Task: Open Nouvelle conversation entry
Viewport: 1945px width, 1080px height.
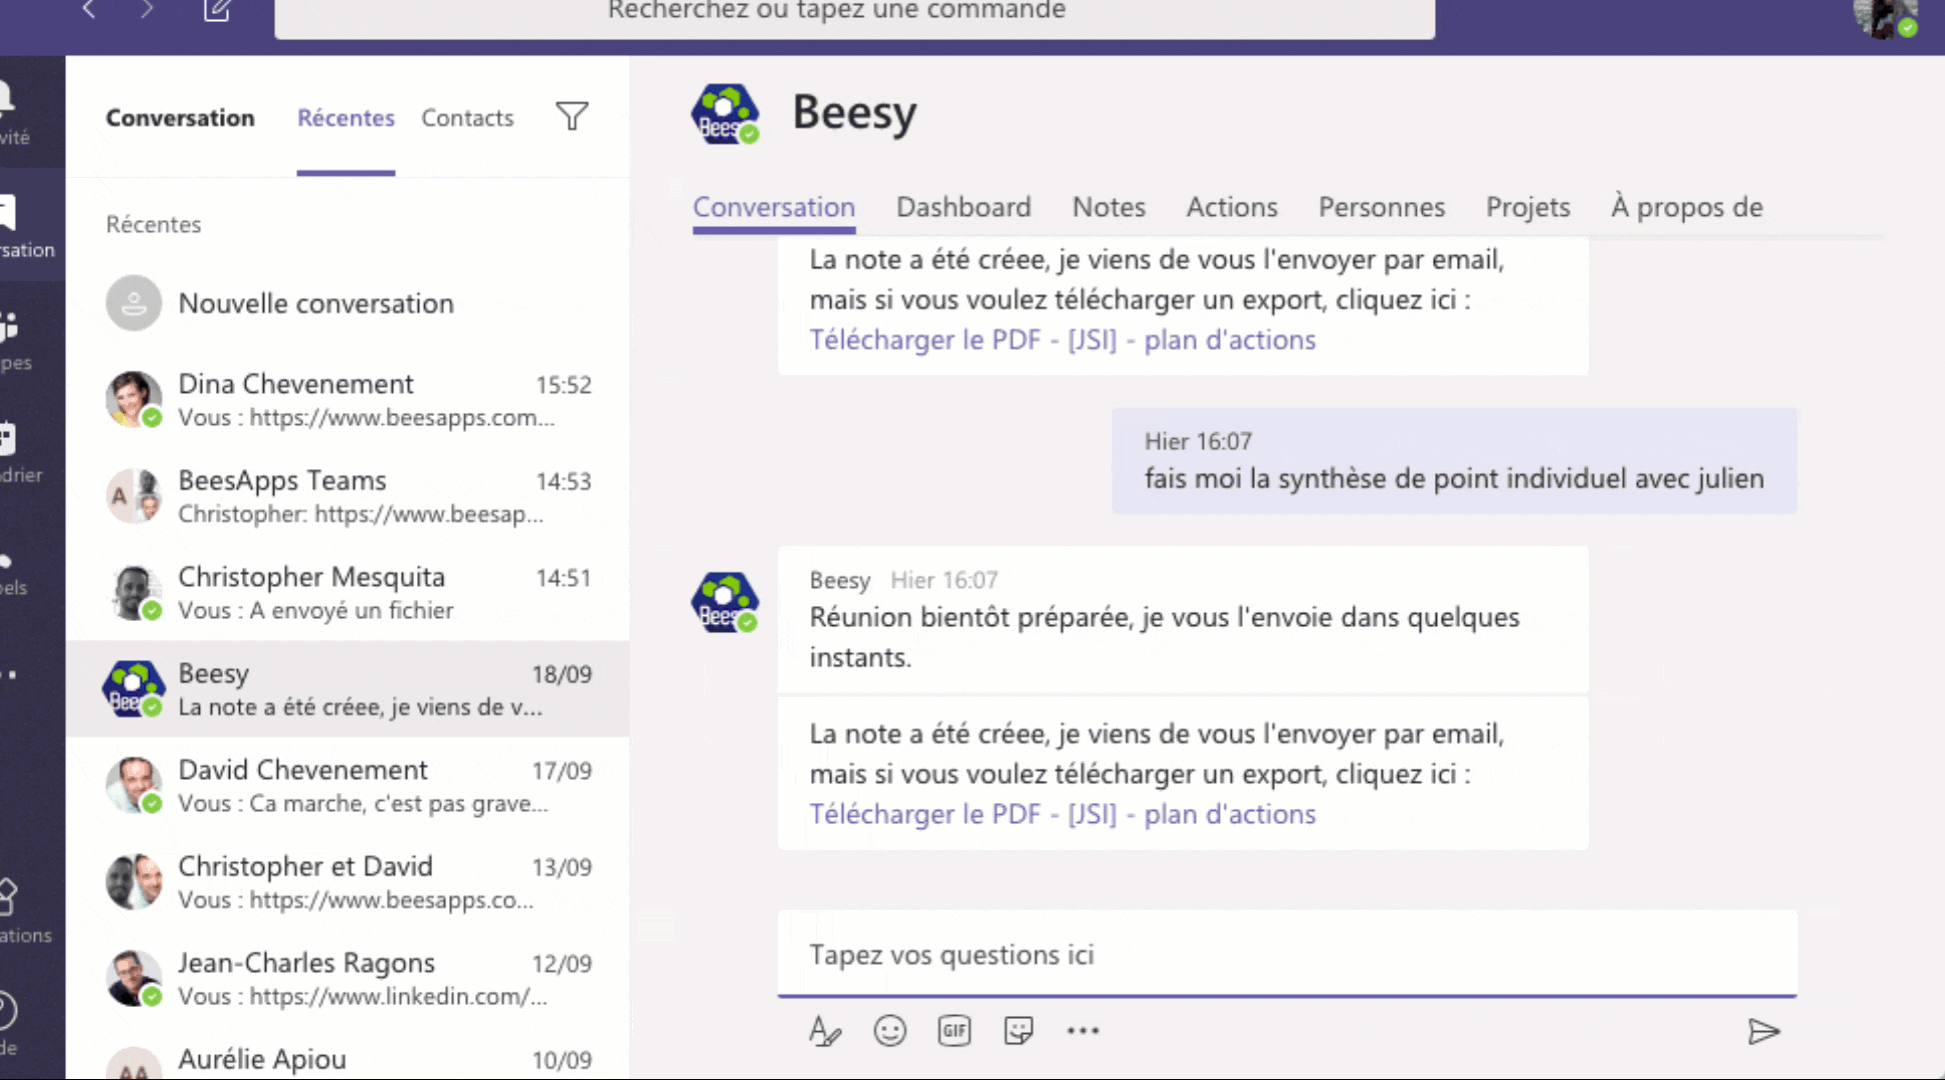Action: coord(348,303)
